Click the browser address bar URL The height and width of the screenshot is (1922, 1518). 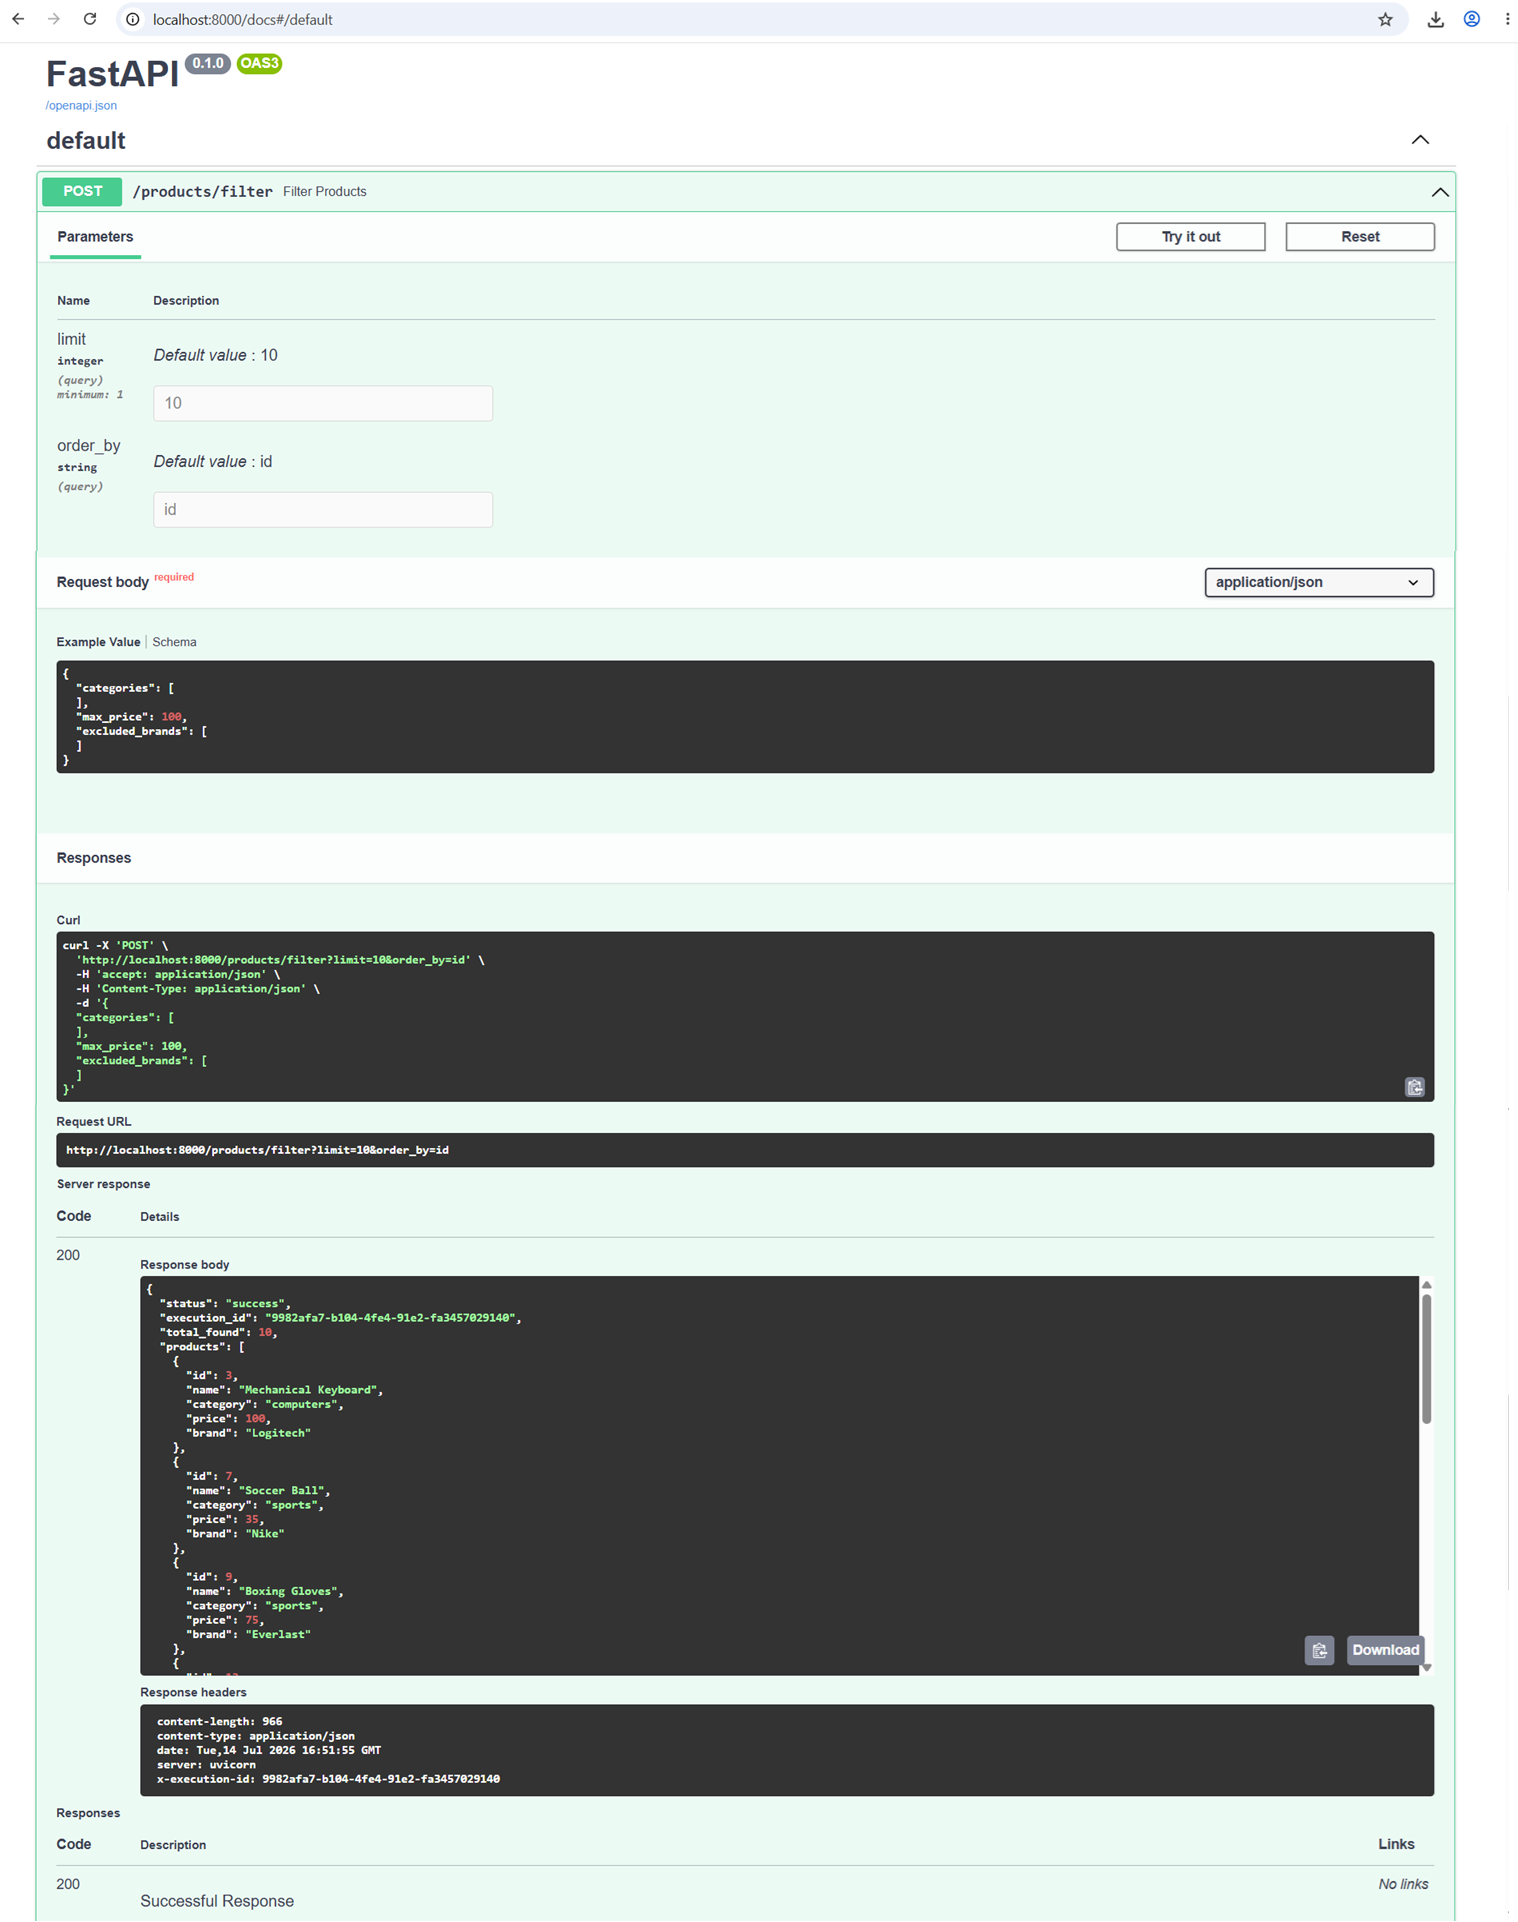pos(243,20)
